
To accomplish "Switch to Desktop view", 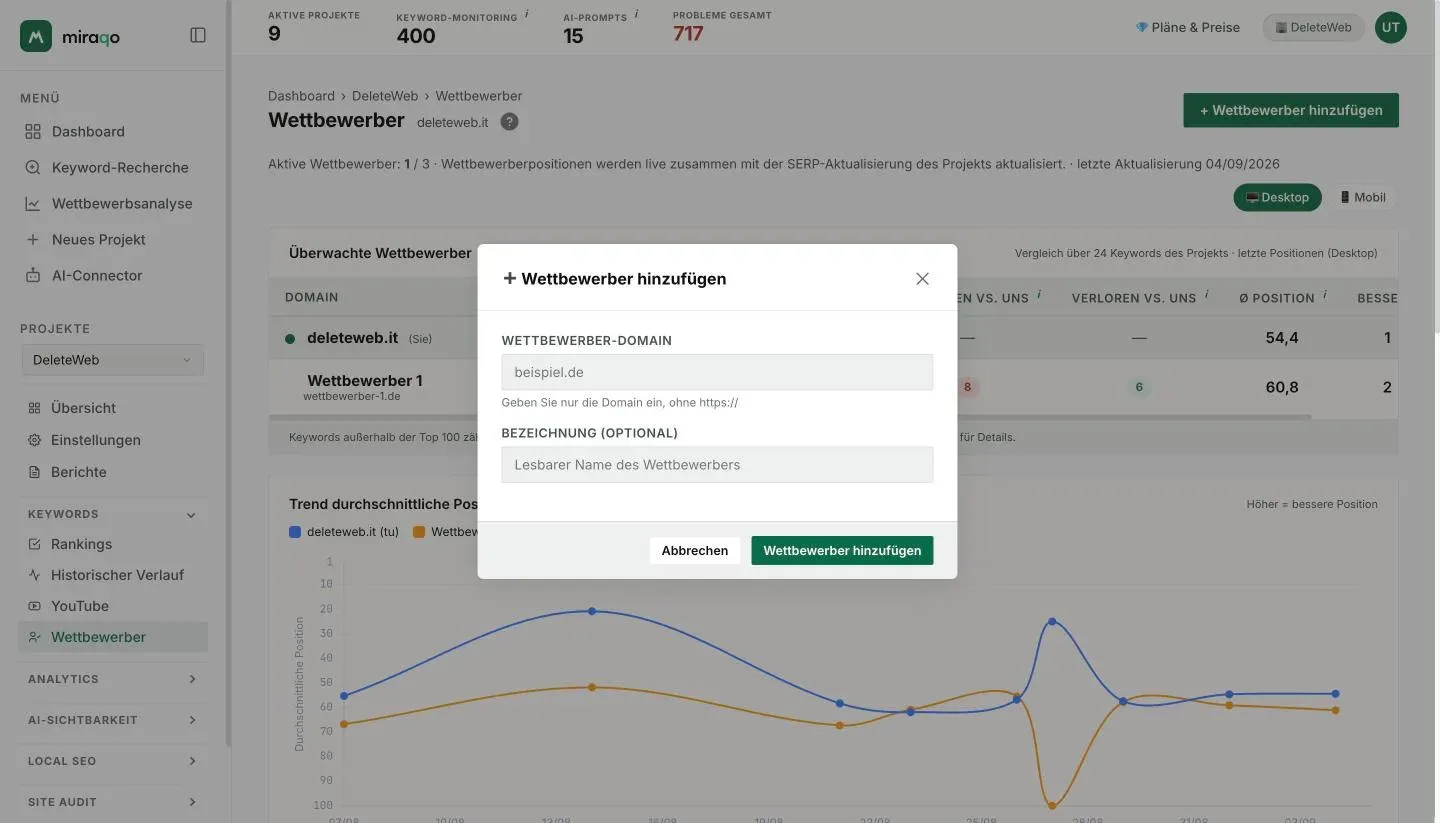I will tap(1277, 198).
